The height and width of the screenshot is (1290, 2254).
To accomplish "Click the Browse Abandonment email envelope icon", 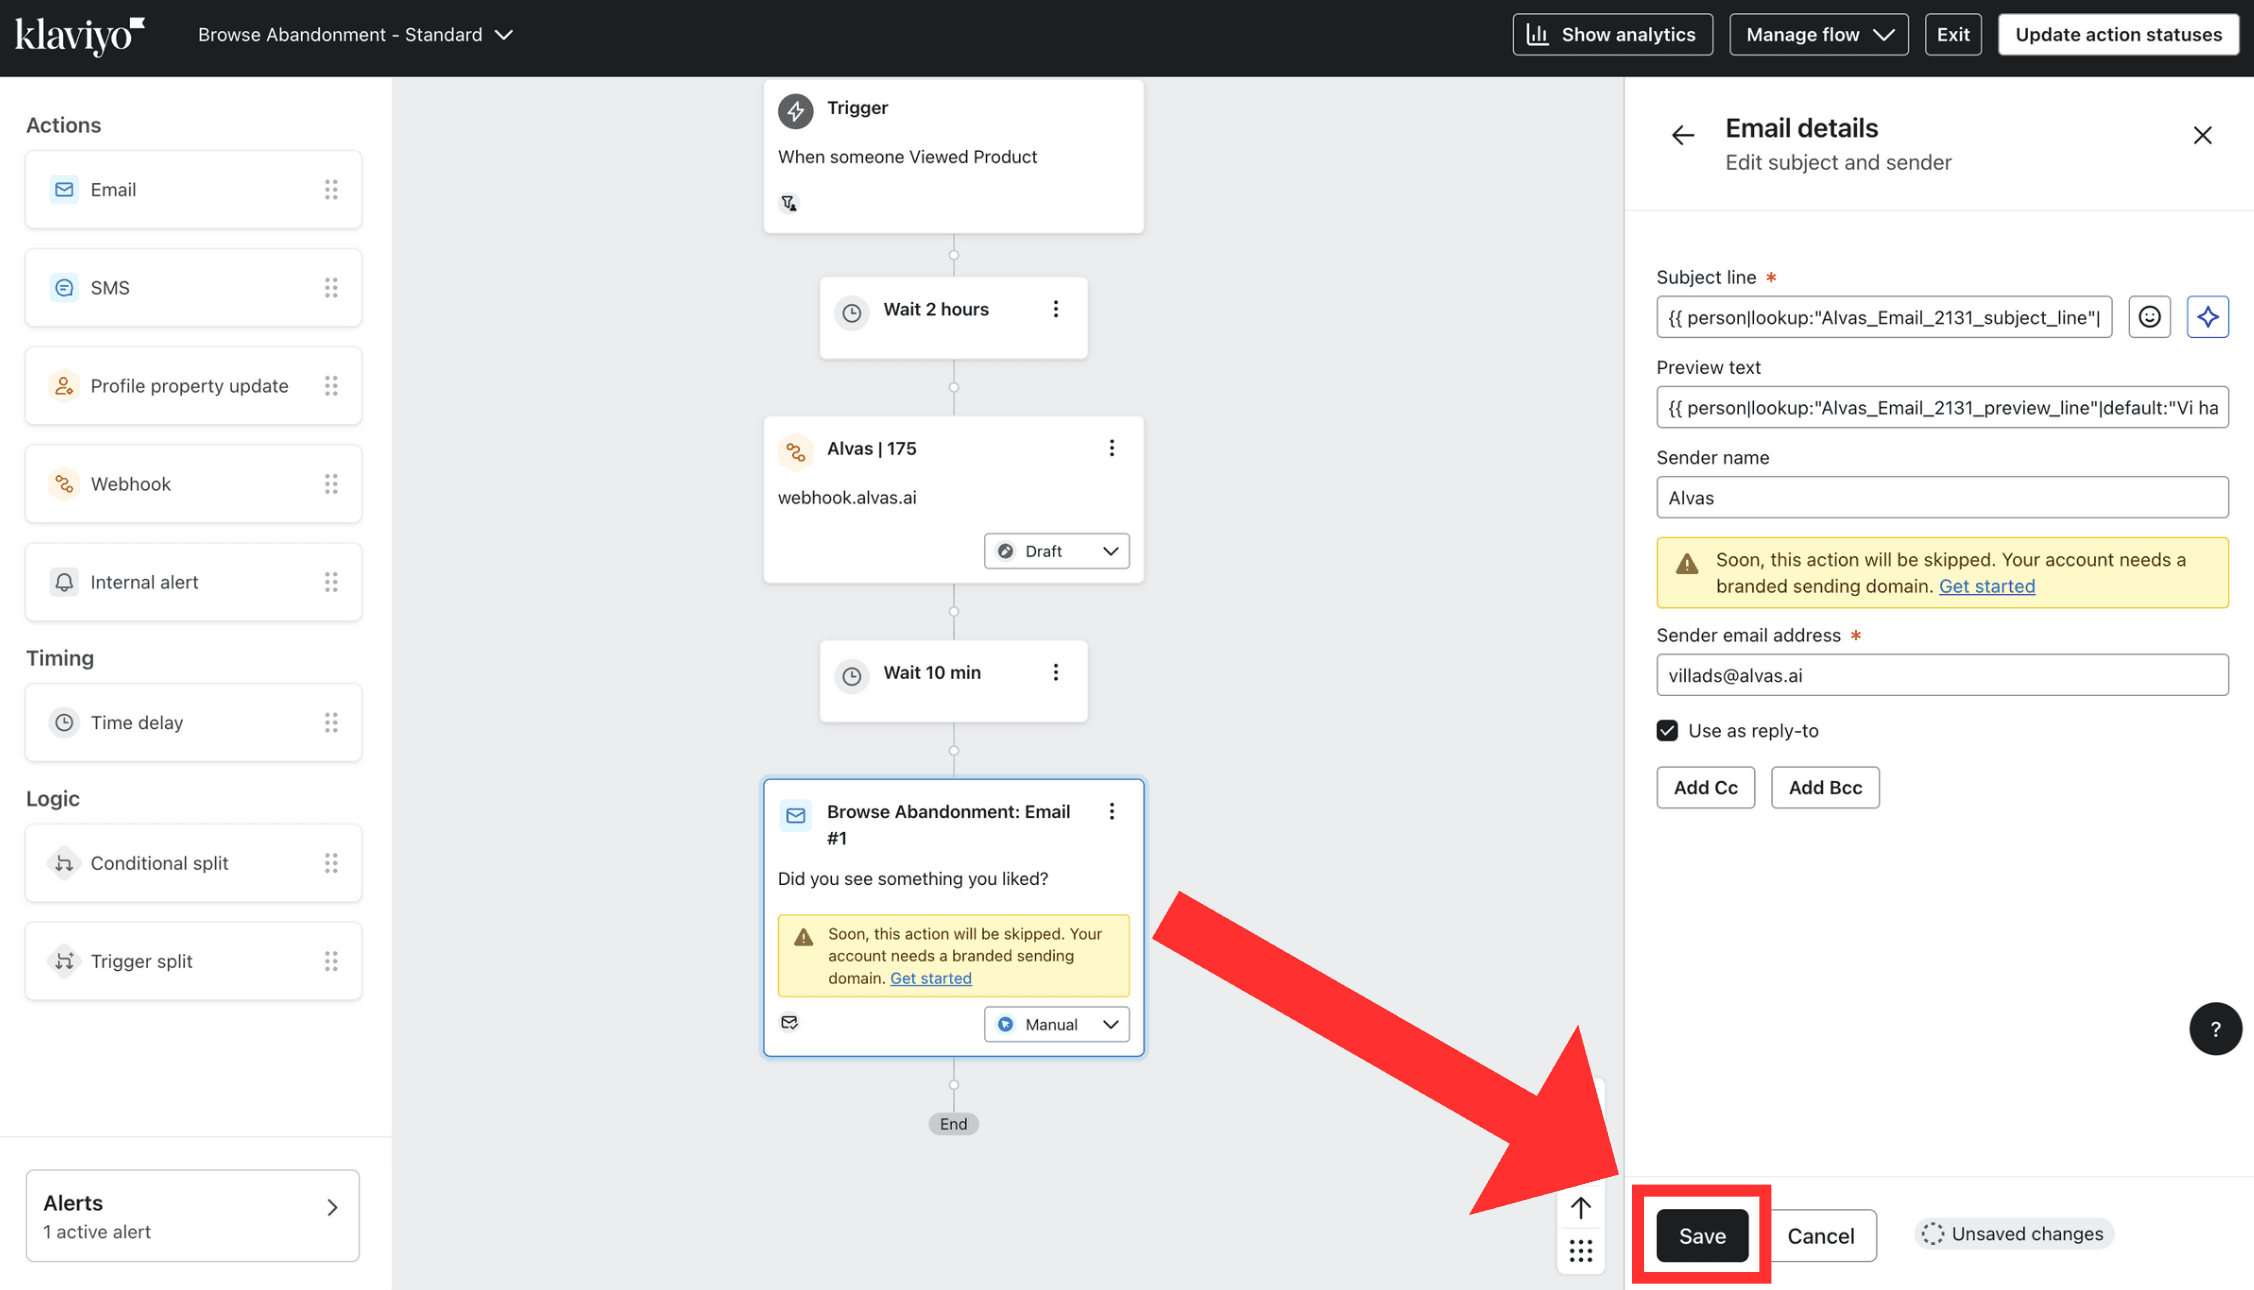I will [795, 815].
